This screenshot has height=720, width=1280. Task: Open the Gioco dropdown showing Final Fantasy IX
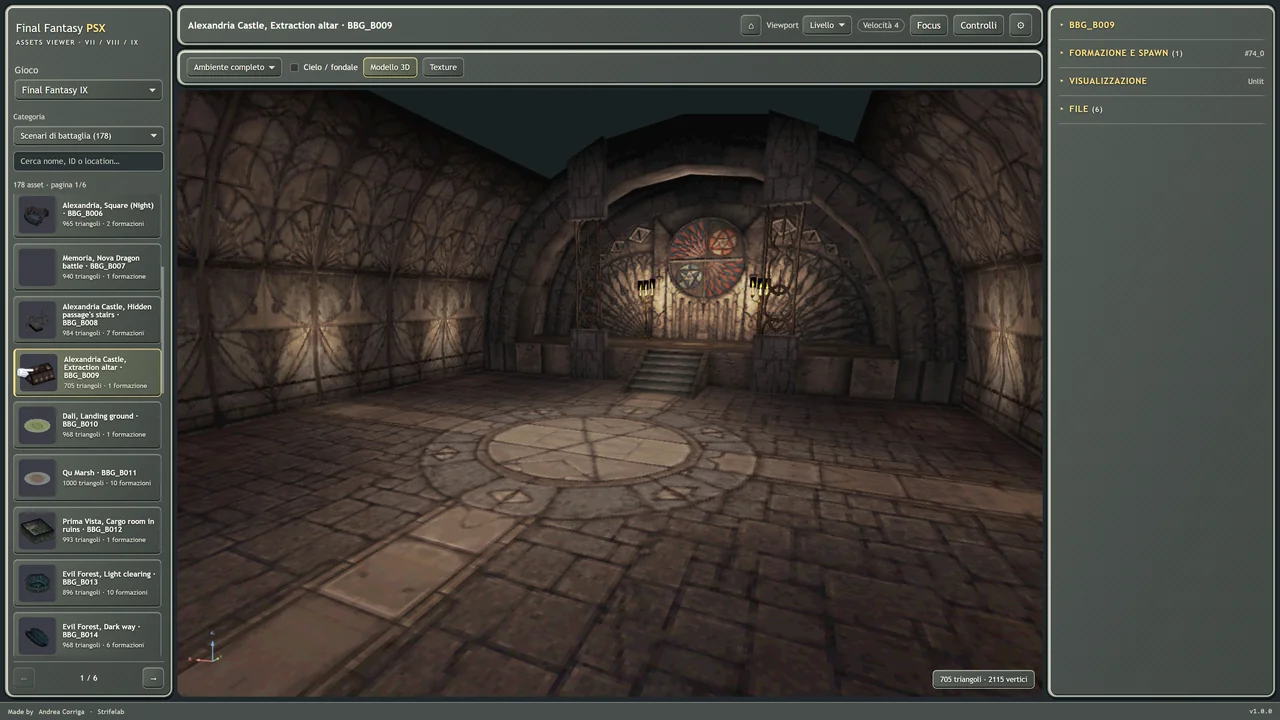point(88,90)
